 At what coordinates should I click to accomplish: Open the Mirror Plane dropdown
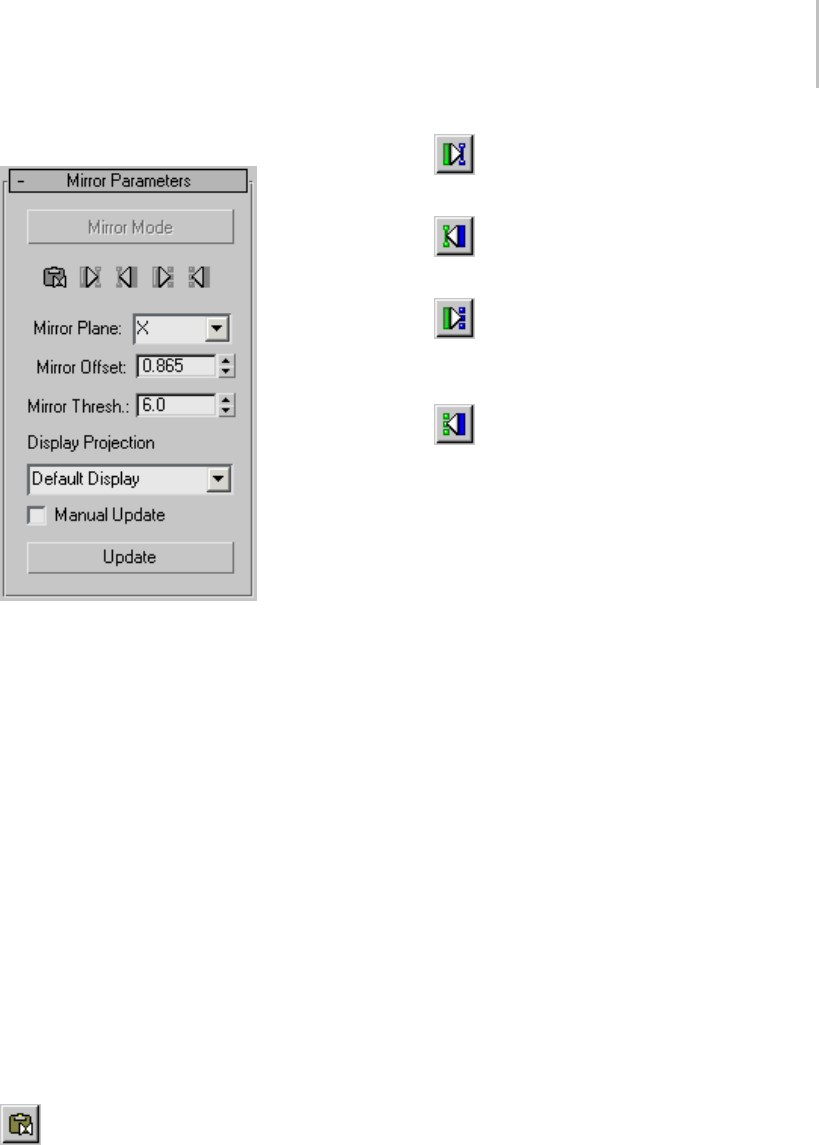pos(217,329)
